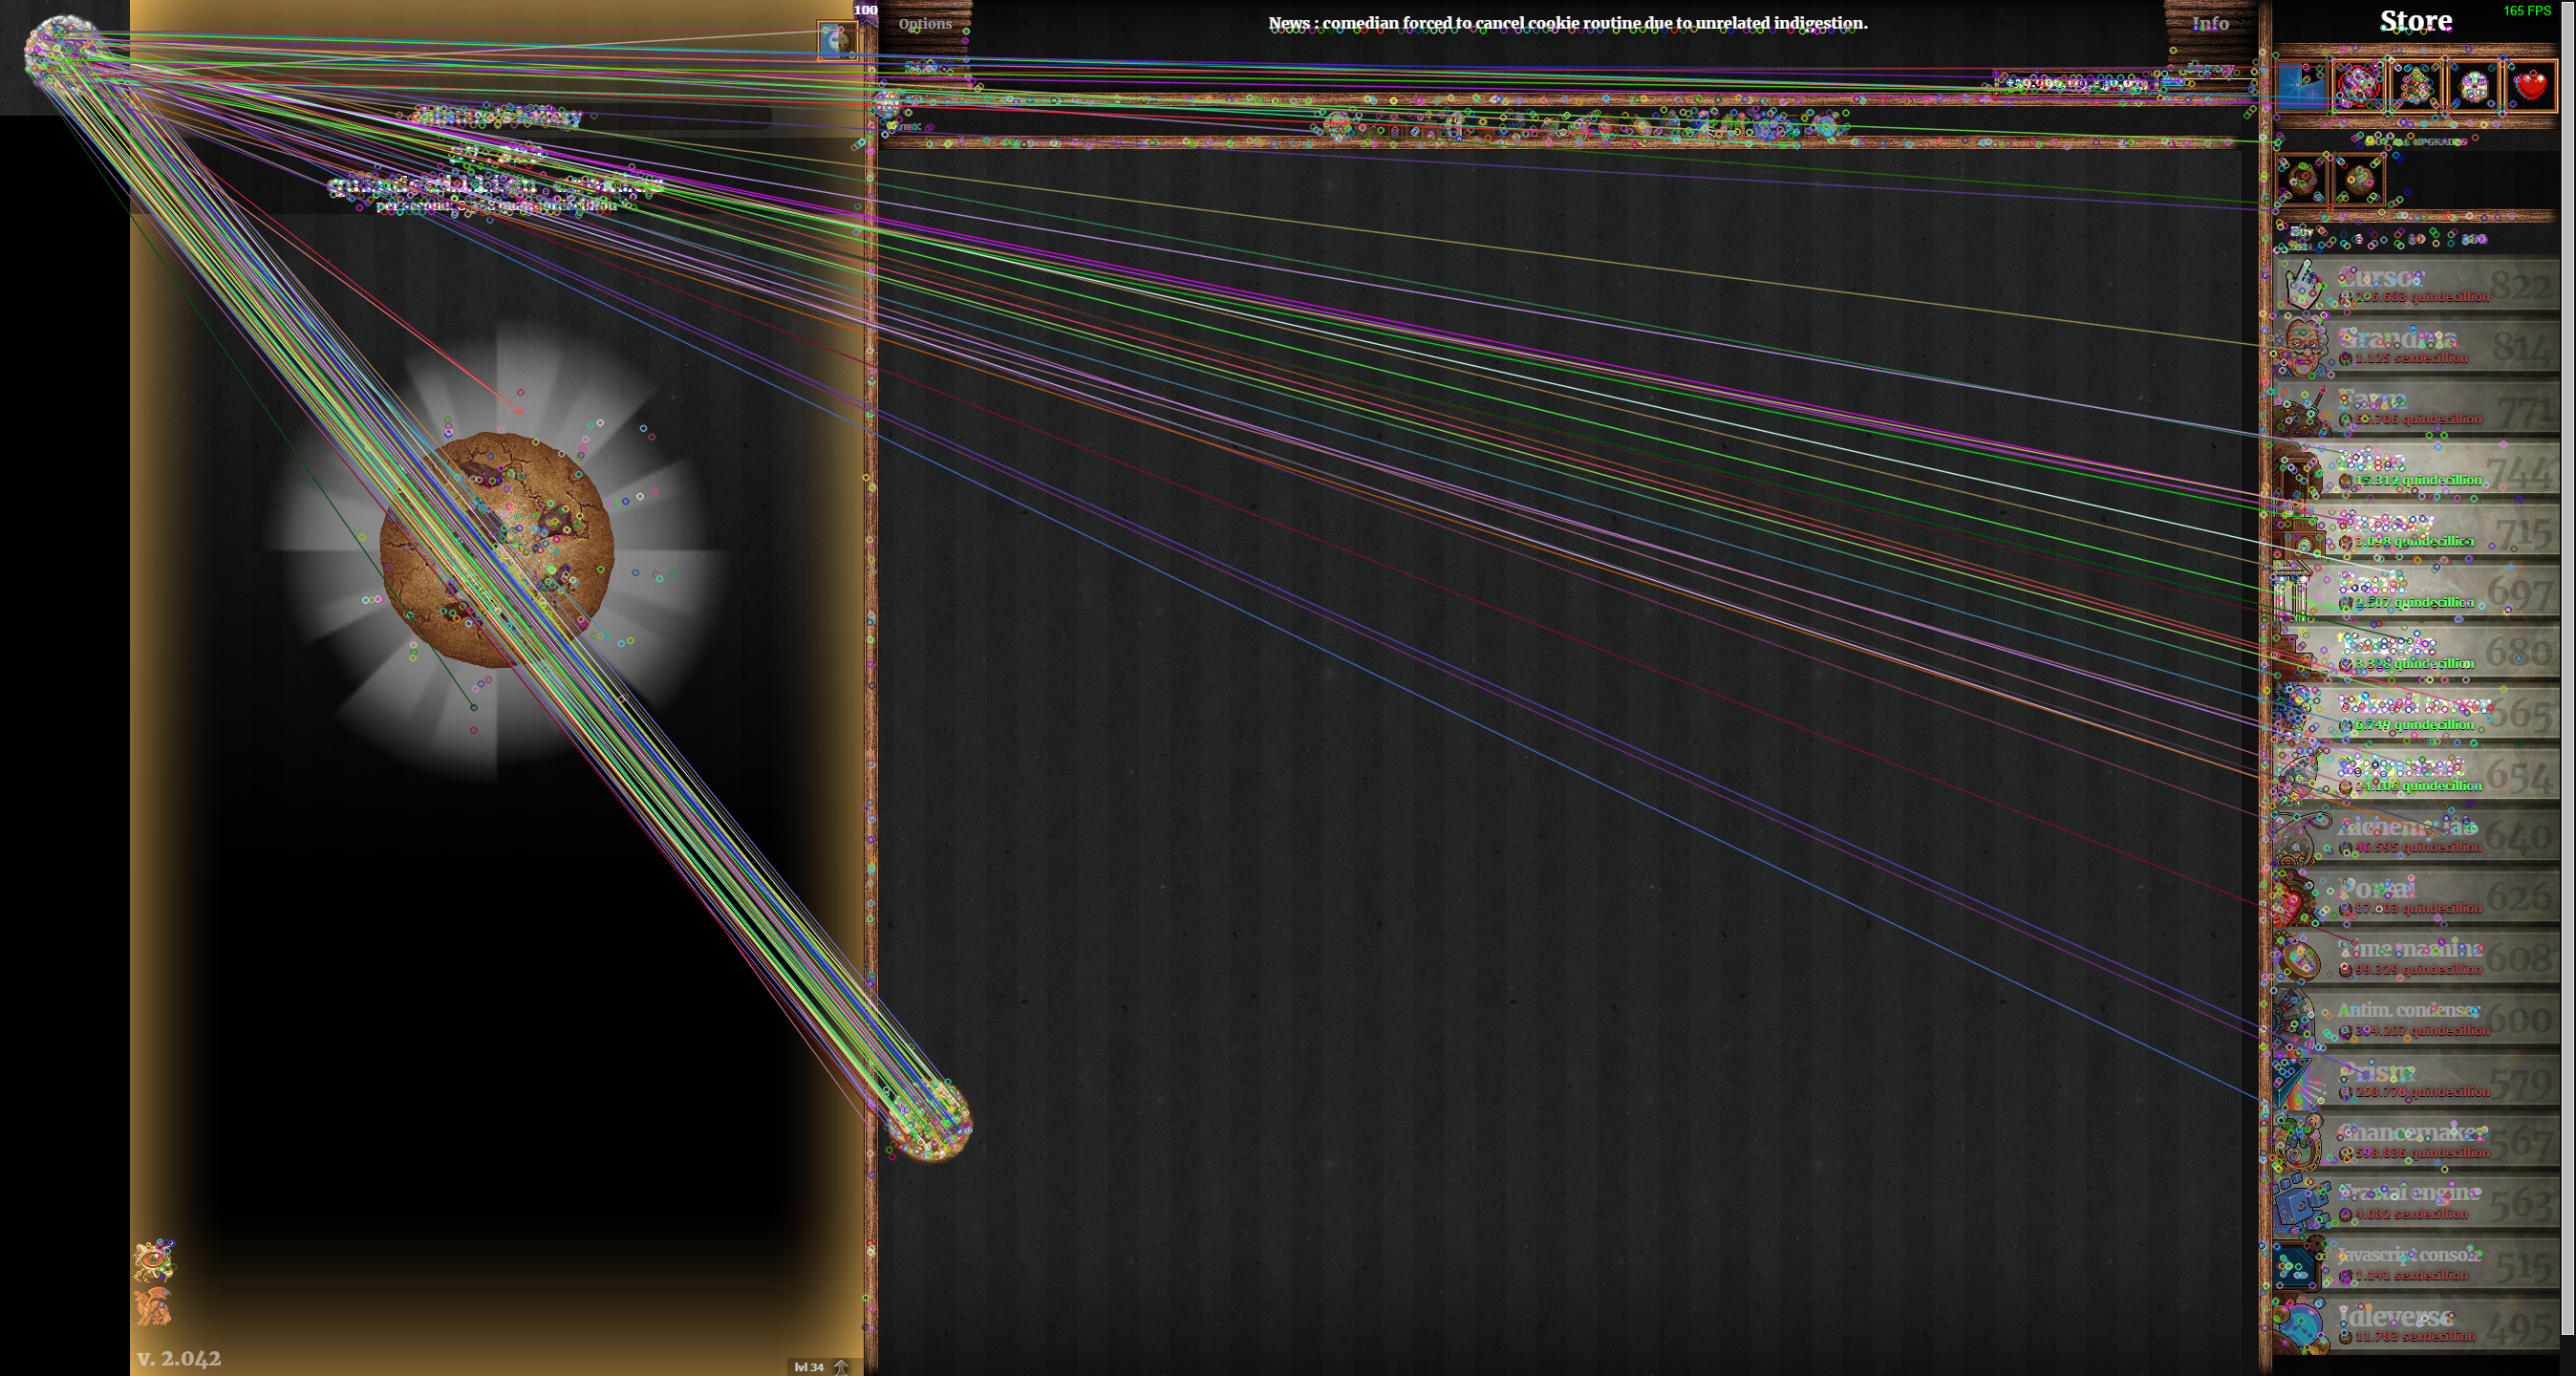This screenshot has width=2576, height=1376.
Task: Open the Options menu
Action: click(925, 23)
